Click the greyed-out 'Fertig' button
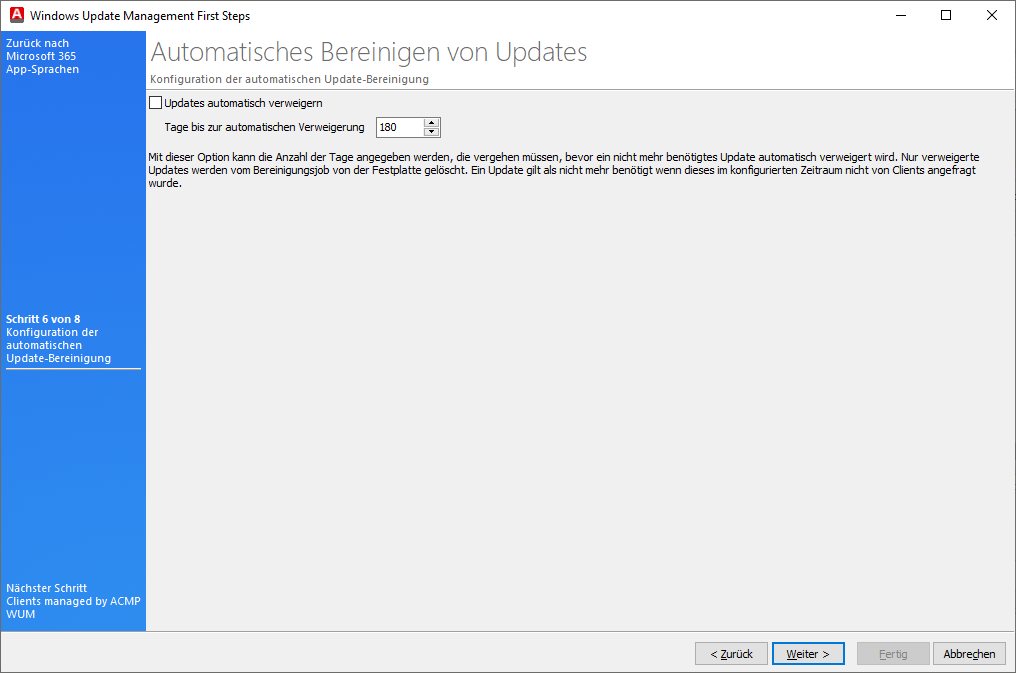This screenshot has width=1016, height=673. (893, 654)
